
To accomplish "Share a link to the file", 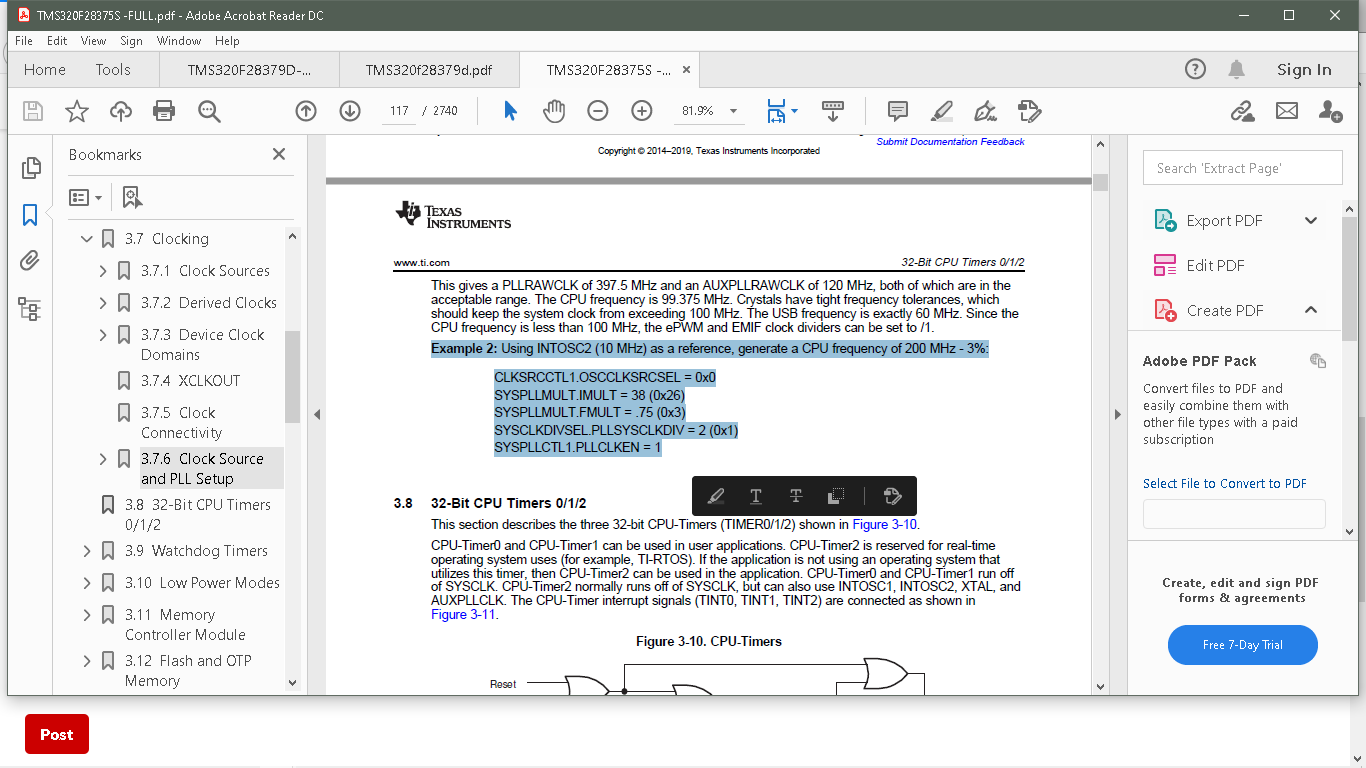I will [1243, 111].
